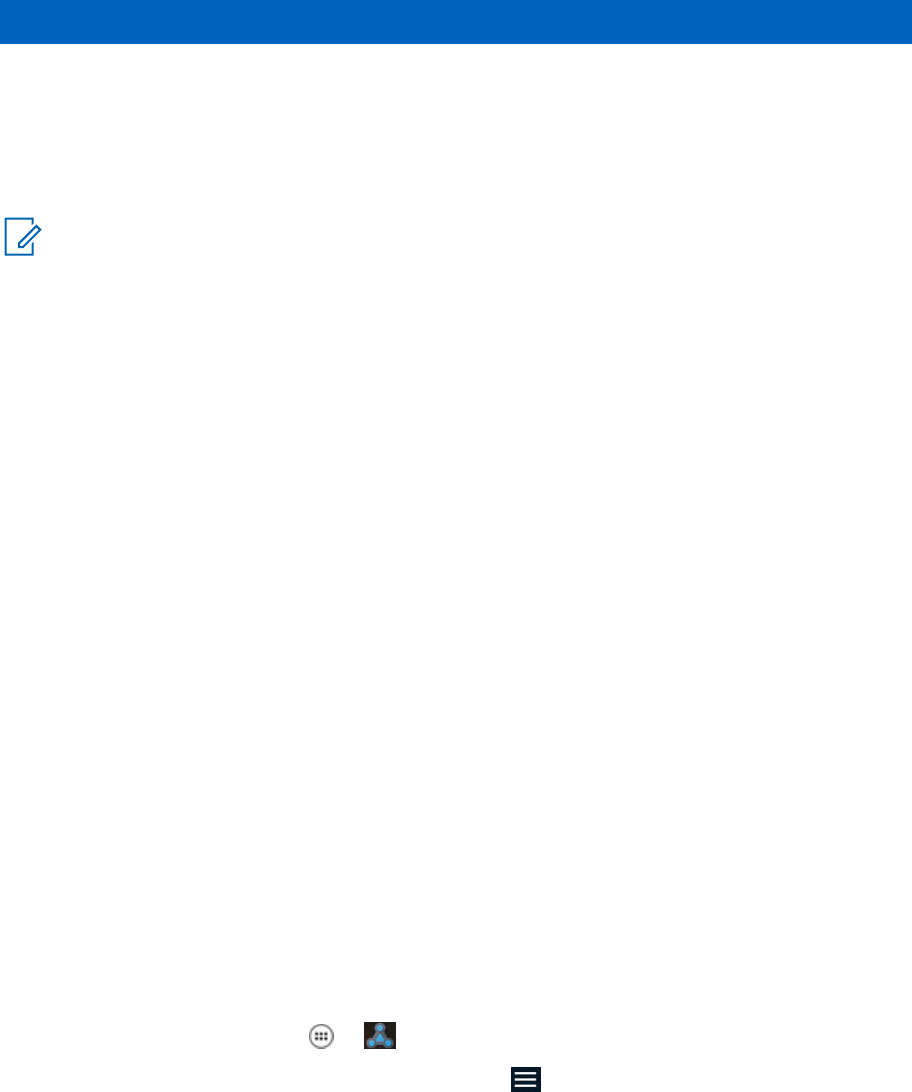
Task: Tap the circled dots app drawer icon
Action: 321,1036
